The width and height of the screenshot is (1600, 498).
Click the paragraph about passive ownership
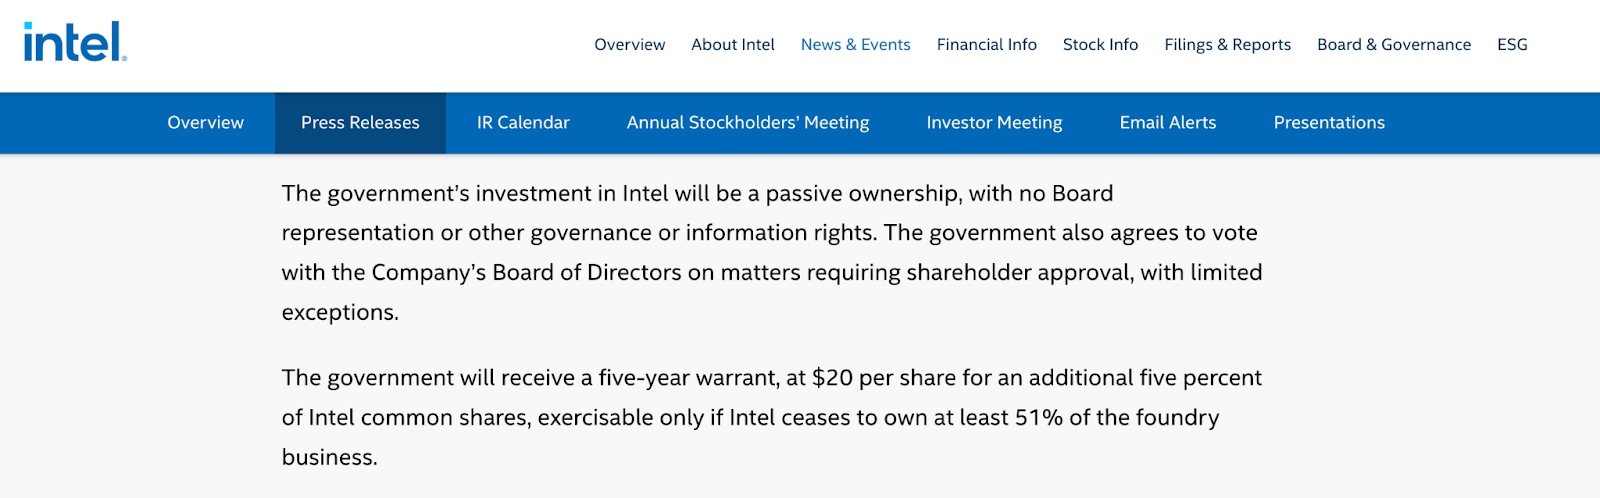pos(770,233)
